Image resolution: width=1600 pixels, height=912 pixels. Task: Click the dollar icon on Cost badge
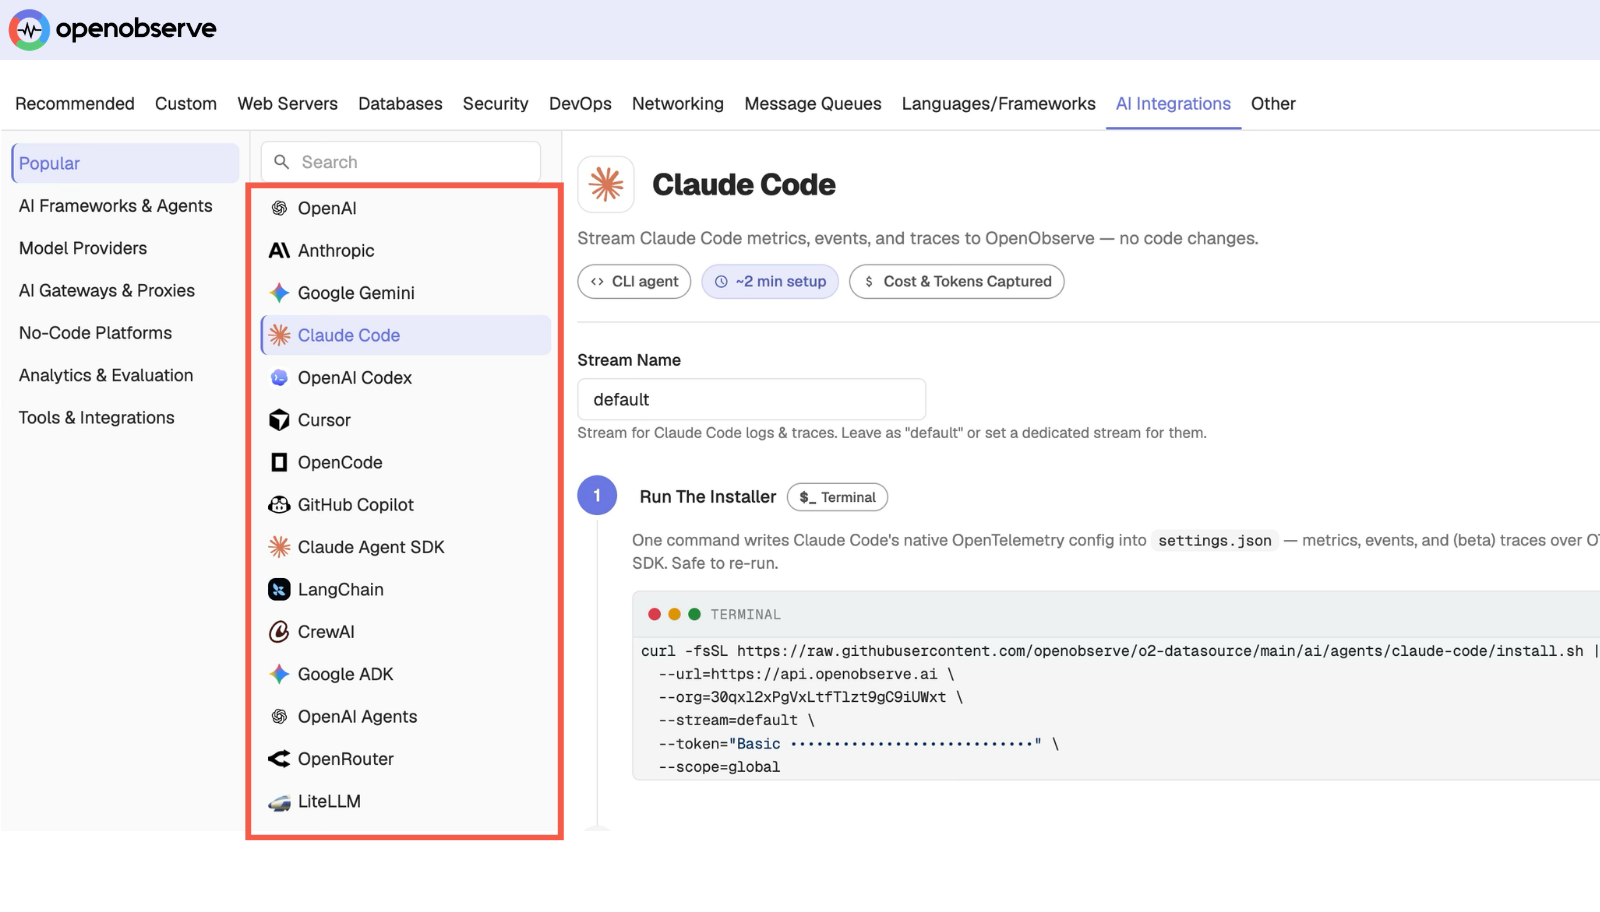869,282
